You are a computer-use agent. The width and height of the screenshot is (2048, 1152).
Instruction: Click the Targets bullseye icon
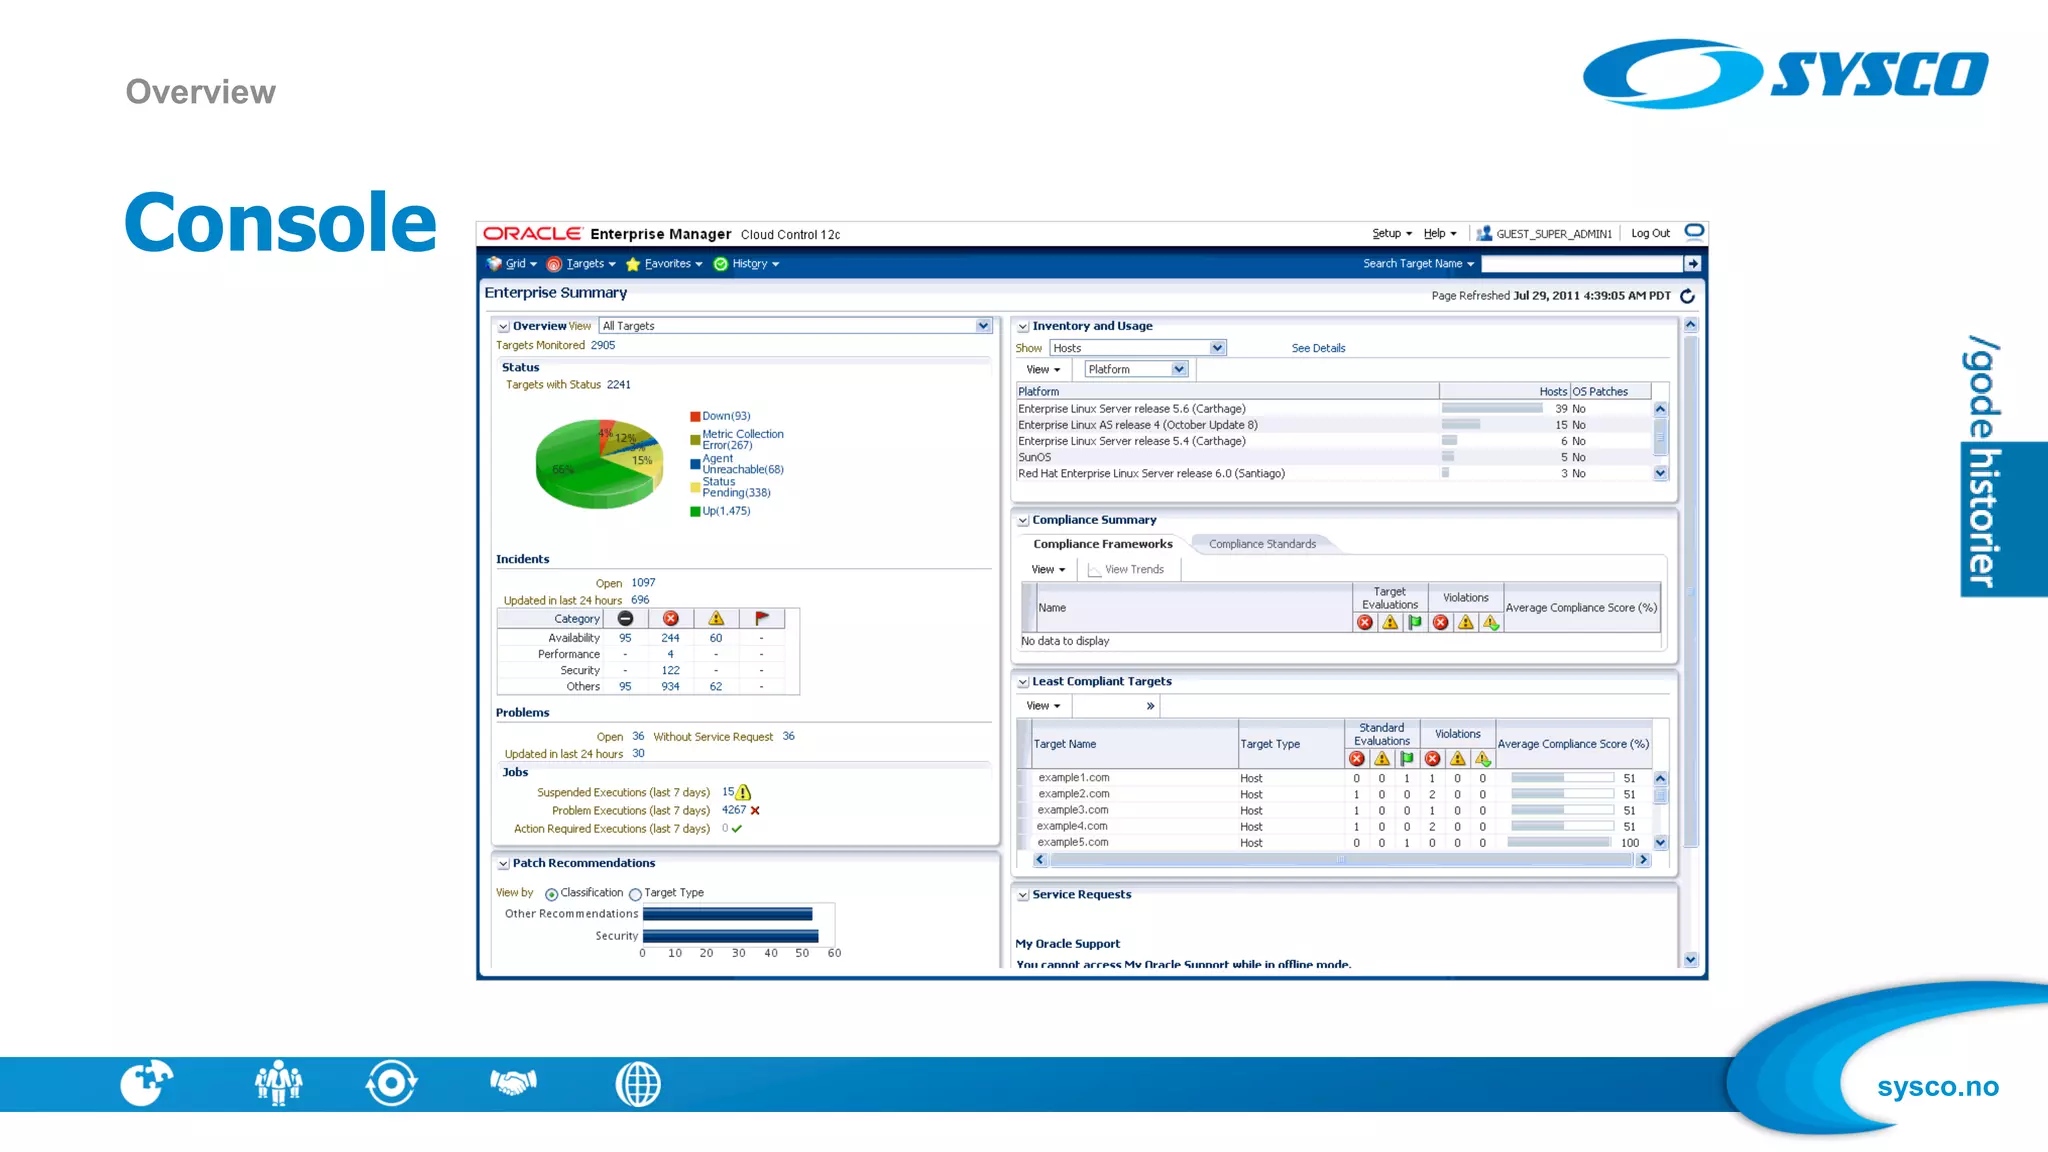click(554, 264)
